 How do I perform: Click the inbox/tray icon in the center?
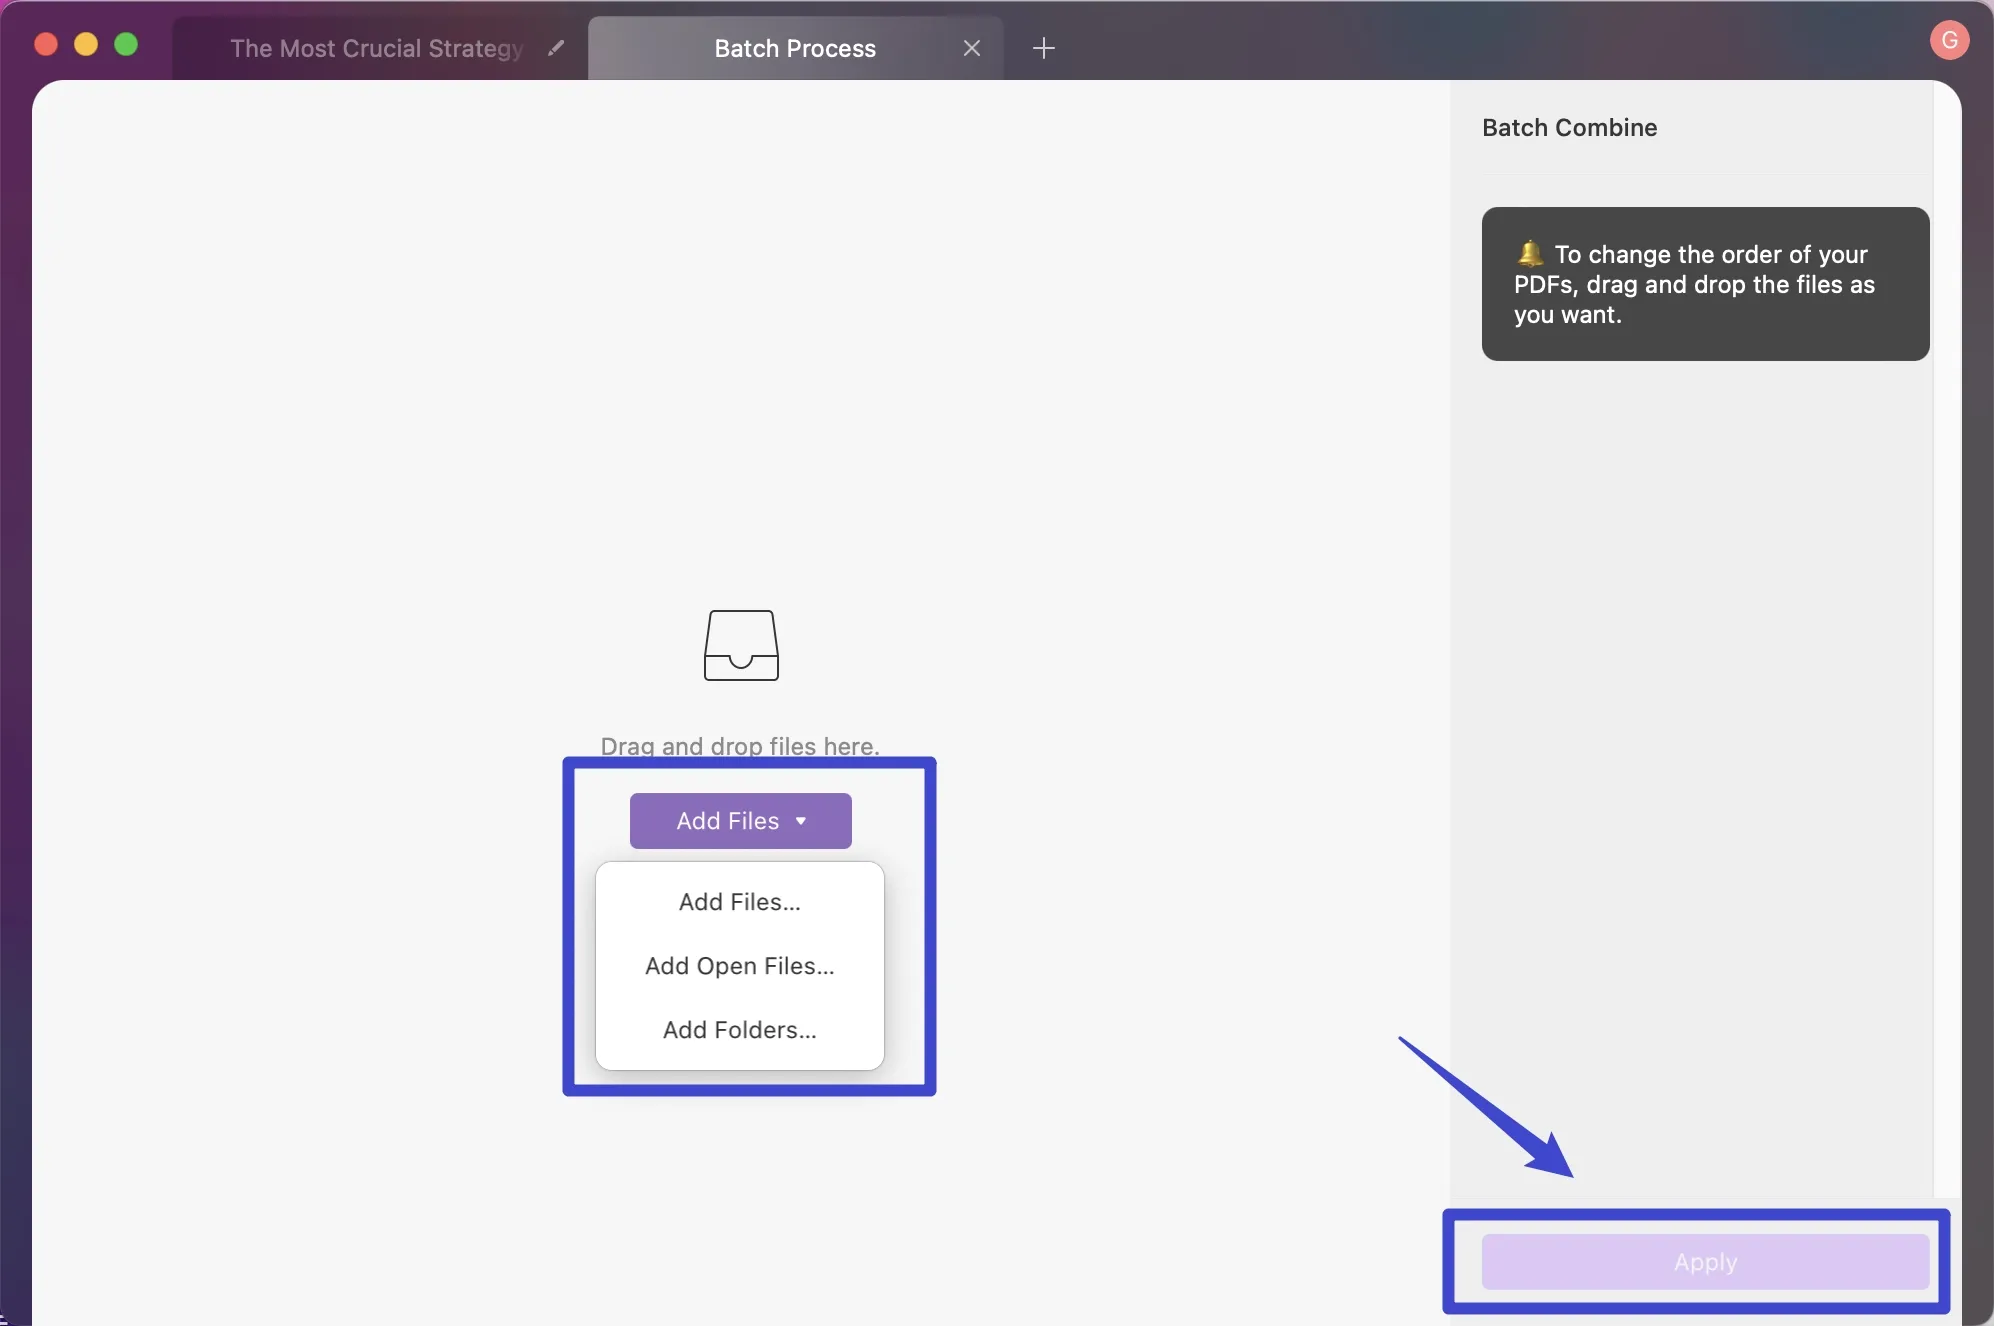[x=741, y=645]
